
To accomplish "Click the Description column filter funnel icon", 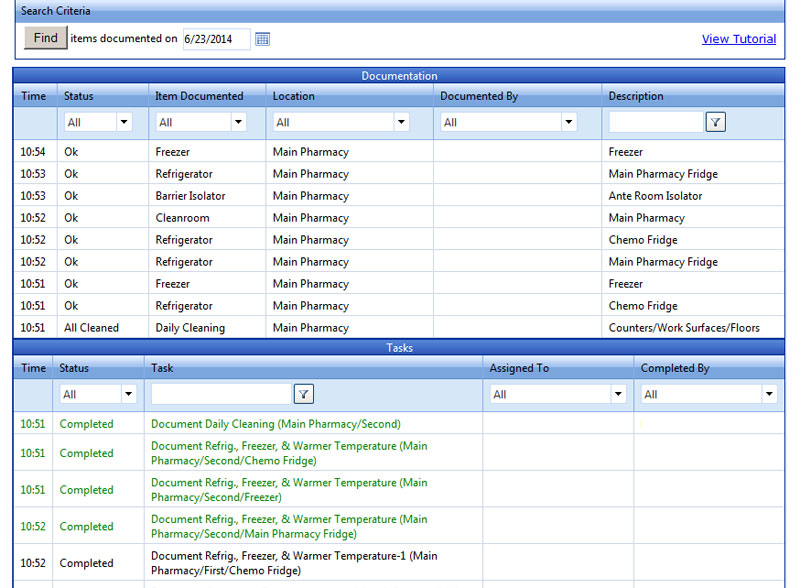I will 715,121.
